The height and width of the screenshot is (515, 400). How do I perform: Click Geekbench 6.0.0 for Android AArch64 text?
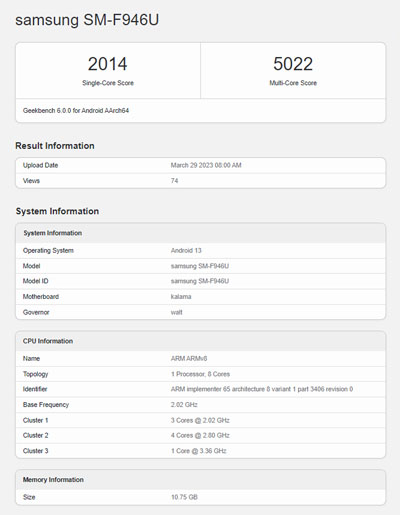pyautogui.click(x=76, y=111)
